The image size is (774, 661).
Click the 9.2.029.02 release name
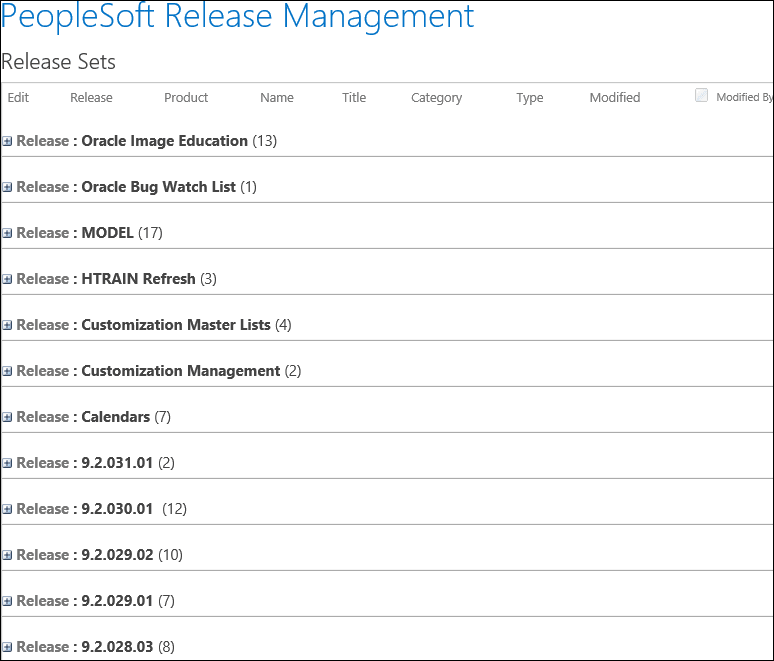[117, 554]
